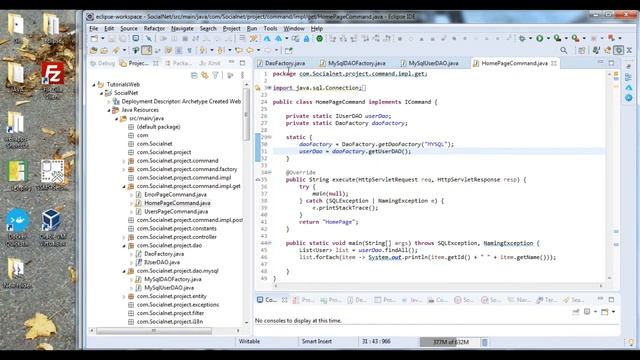Select UsersPageCommand.java in the tree

point(176,212)
